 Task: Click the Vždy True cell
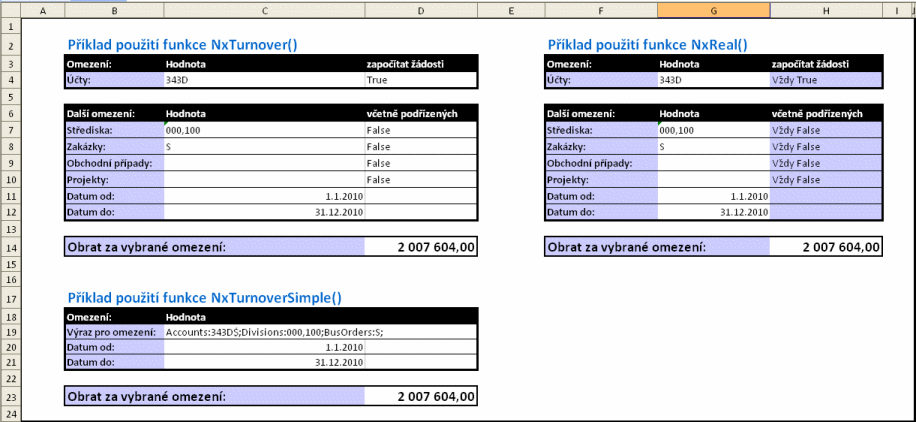[826, 80]
